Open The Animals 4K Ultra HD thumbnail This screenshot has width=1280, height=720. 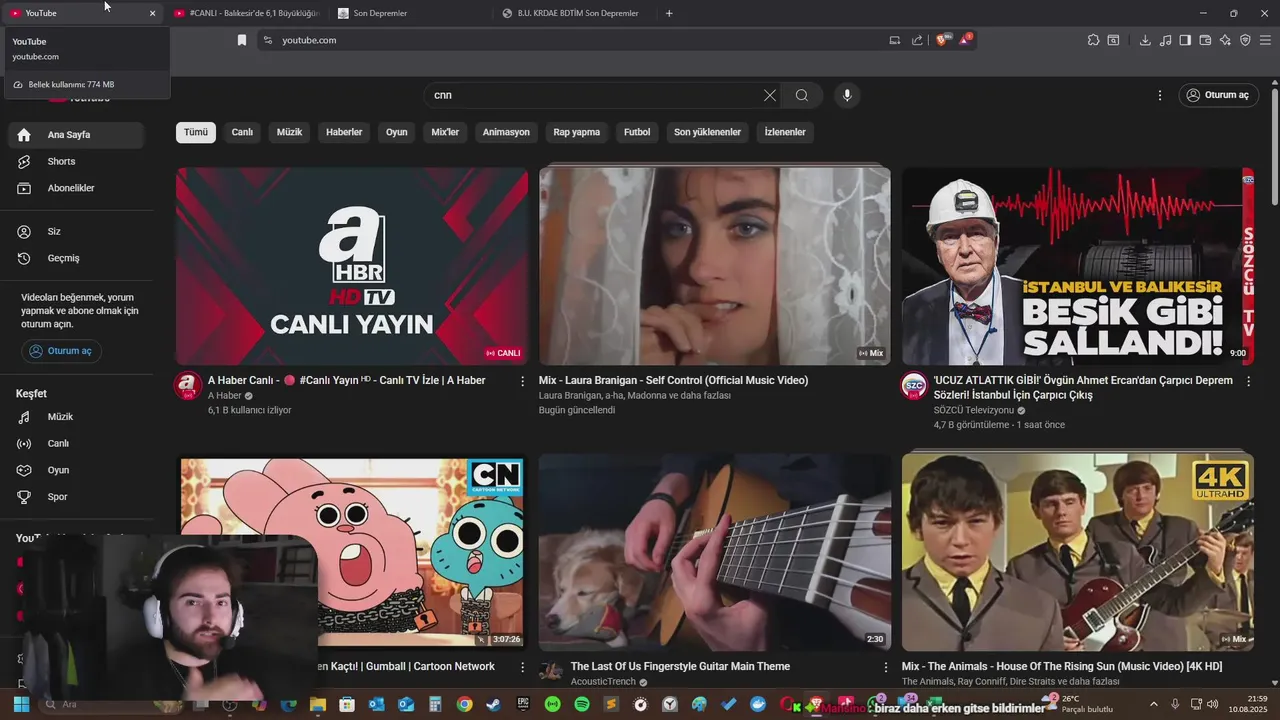[1078, 552]
